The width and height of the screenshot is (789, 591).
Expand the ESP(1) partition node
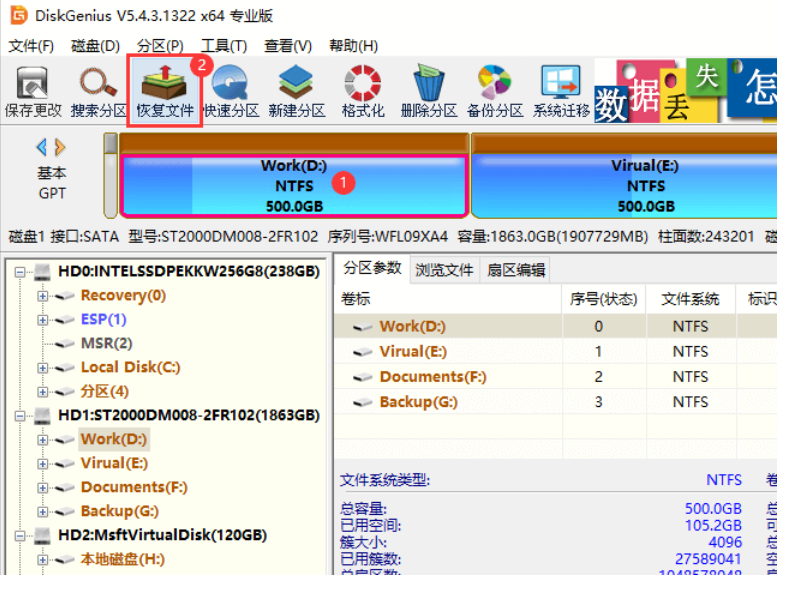(x=43, y=320)
